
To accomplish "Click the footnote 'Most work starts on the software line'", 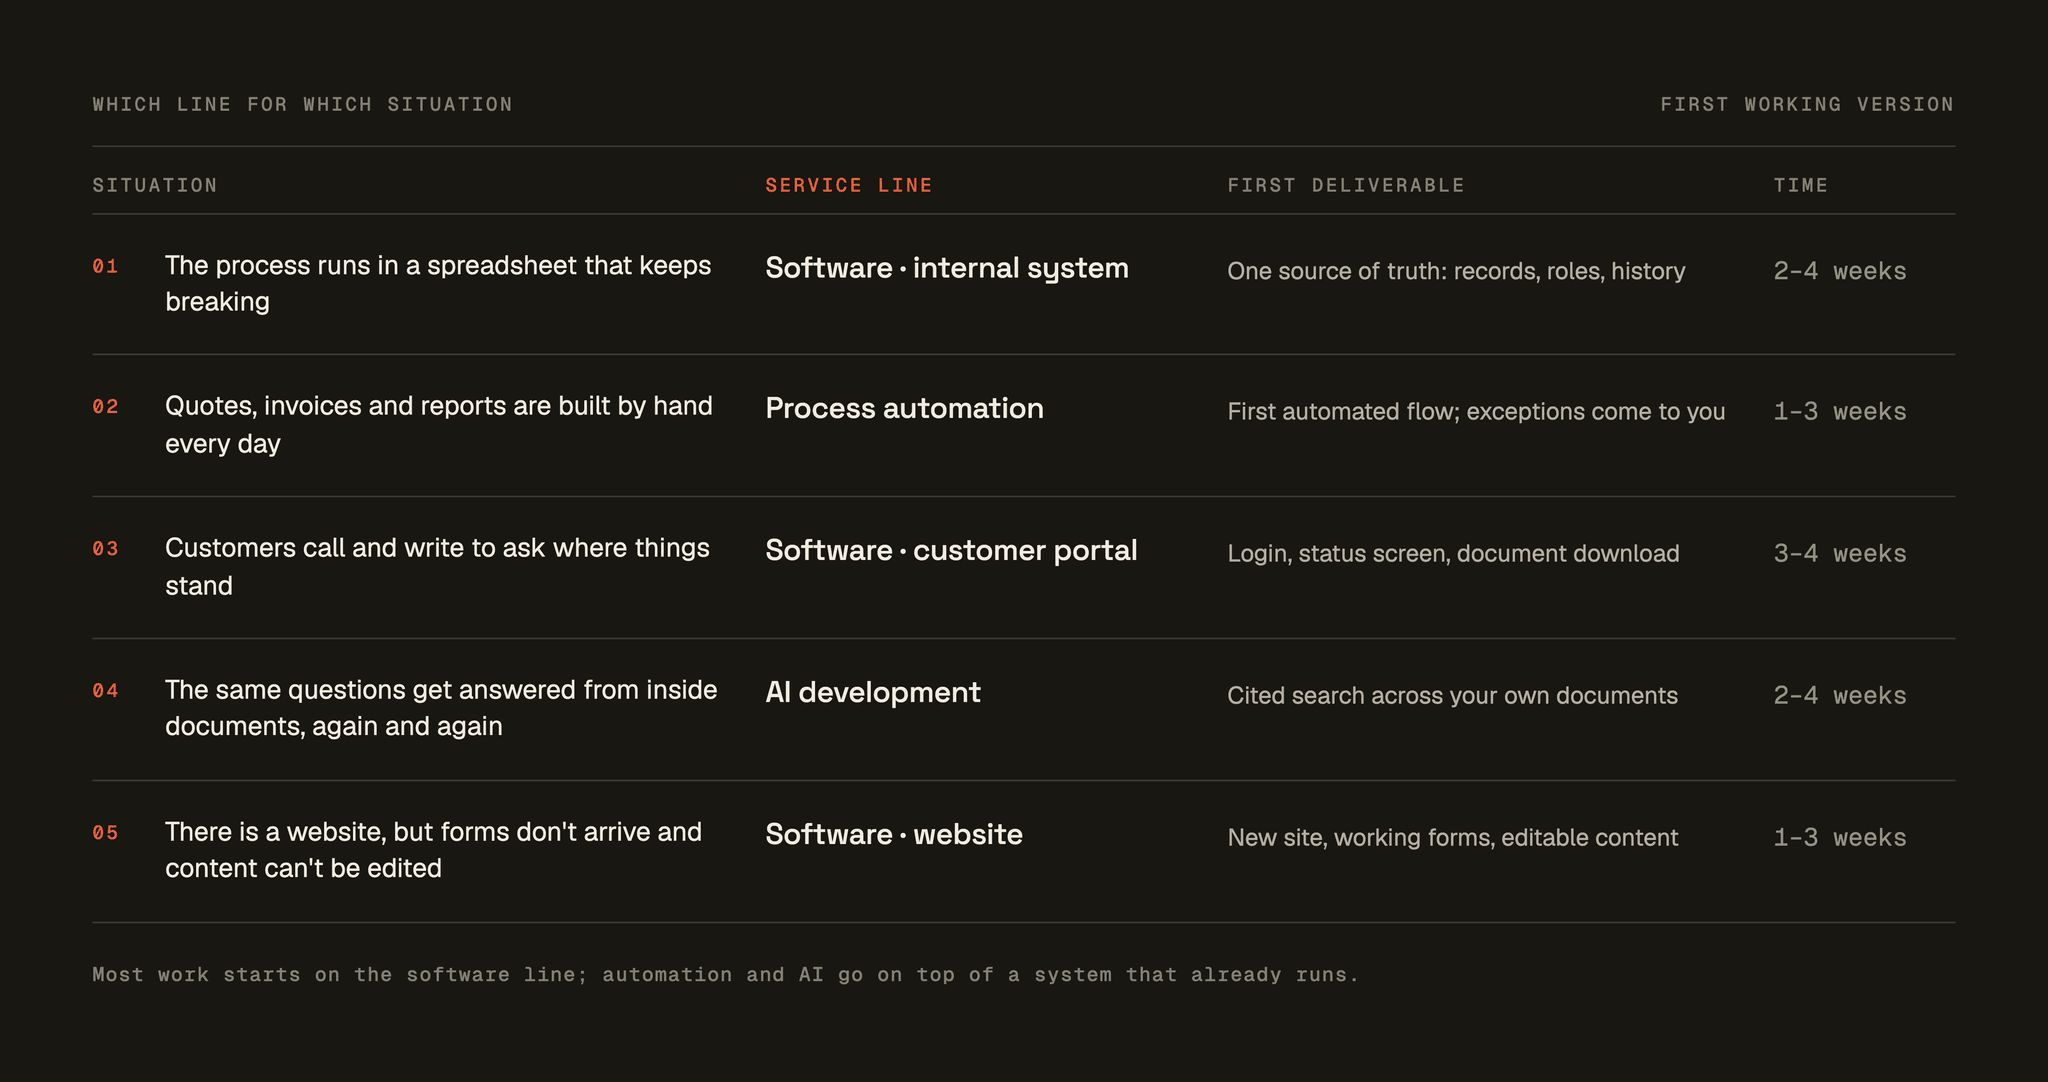I will 726,975.
